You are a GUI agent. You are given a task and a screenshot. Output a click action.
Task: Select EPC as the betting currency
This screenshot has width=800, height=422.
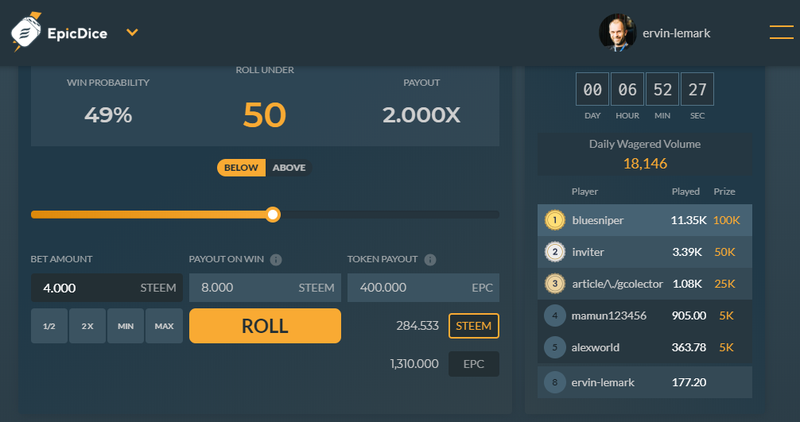(x=473, y=364)
